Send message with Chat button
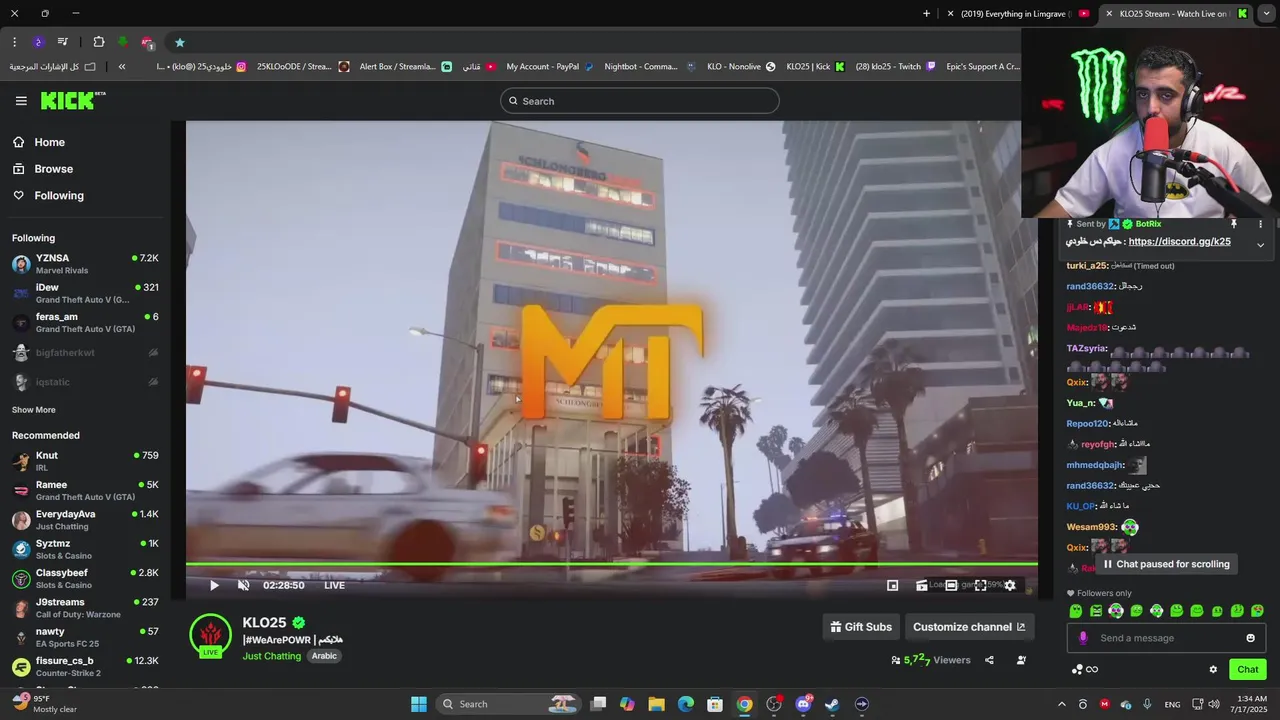1280x720 pixels. click(x=1248, y=670)
